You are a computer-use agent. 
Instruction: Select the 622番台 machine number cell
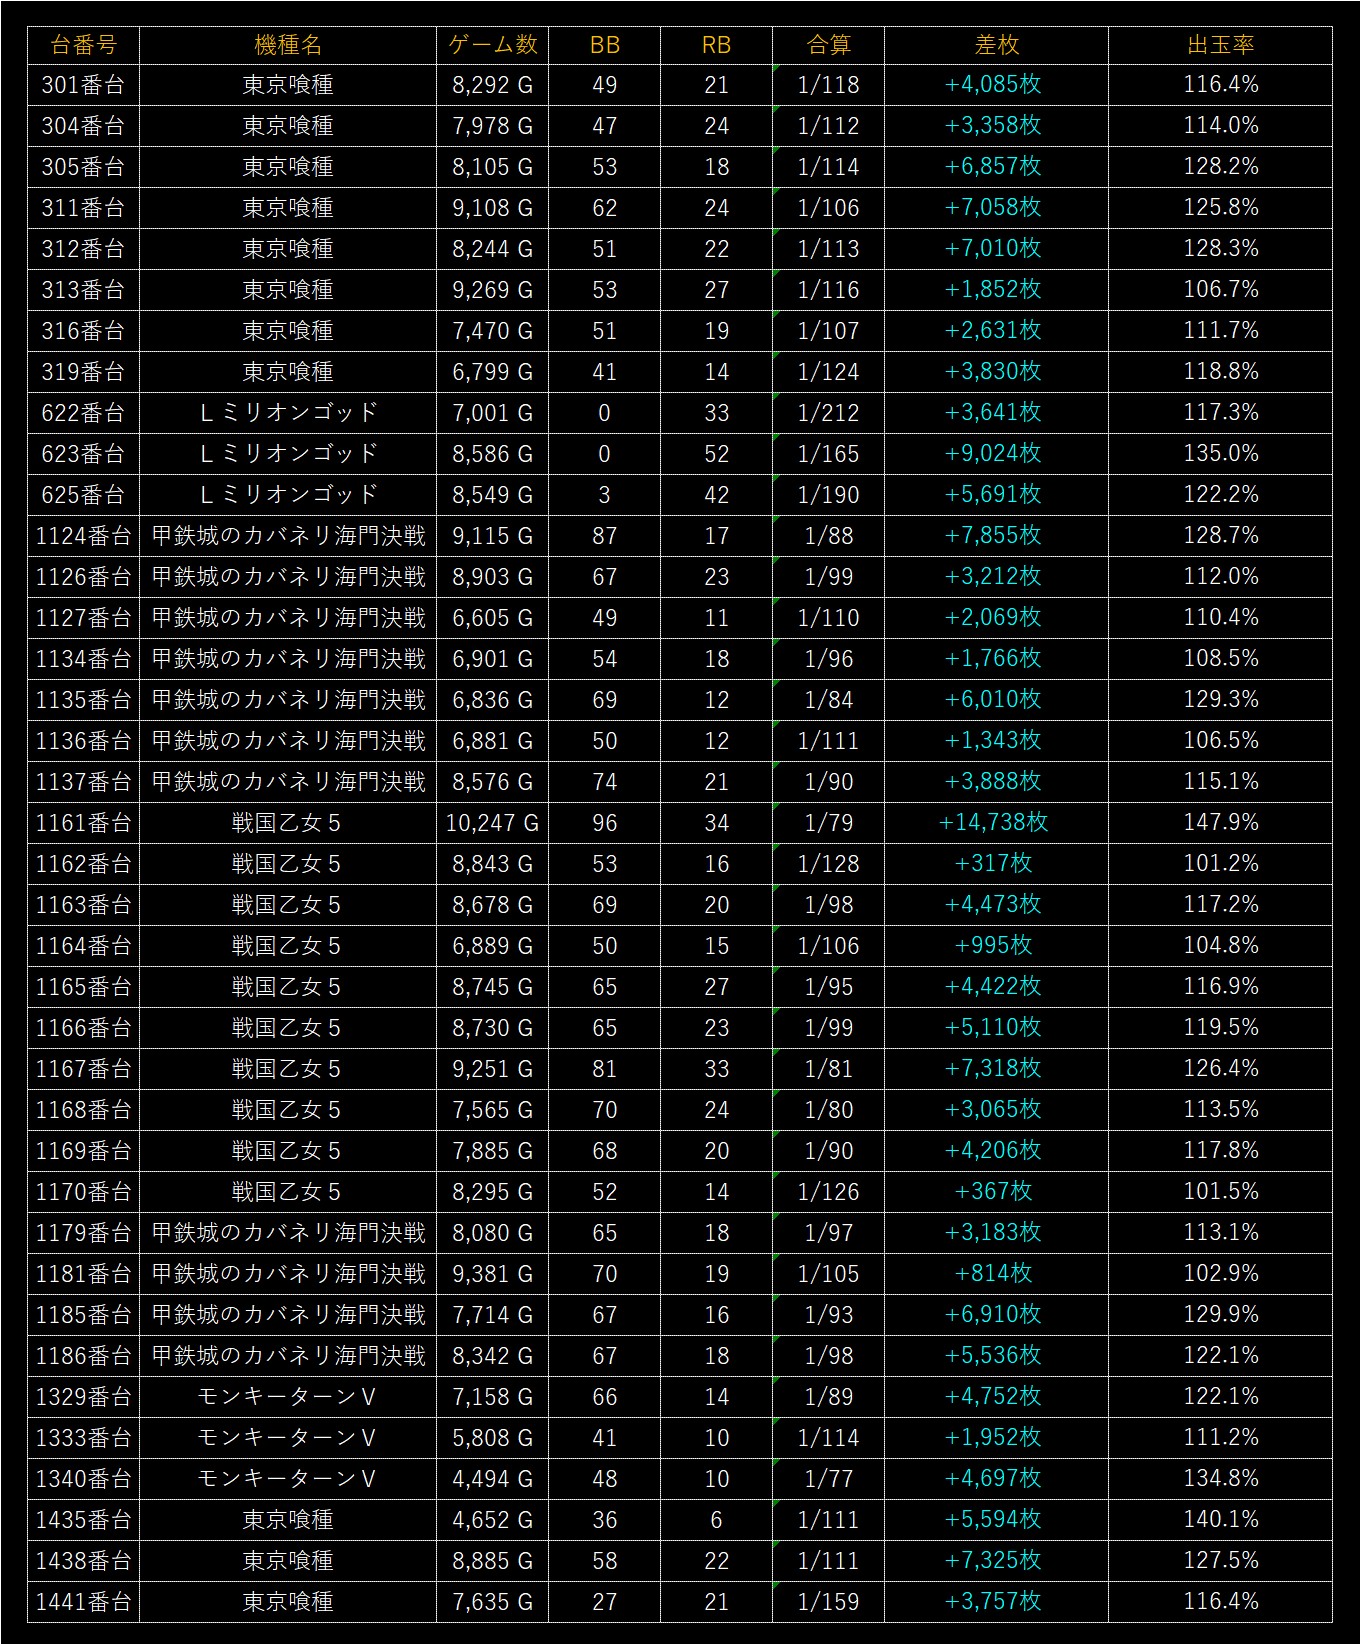(x=83, y=413)
